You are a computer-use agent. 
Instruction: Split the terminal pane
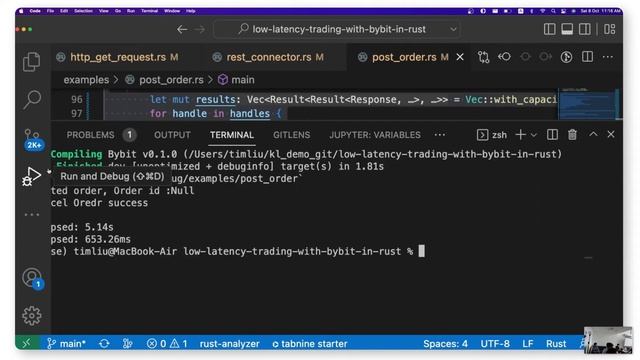click(552, 135)
